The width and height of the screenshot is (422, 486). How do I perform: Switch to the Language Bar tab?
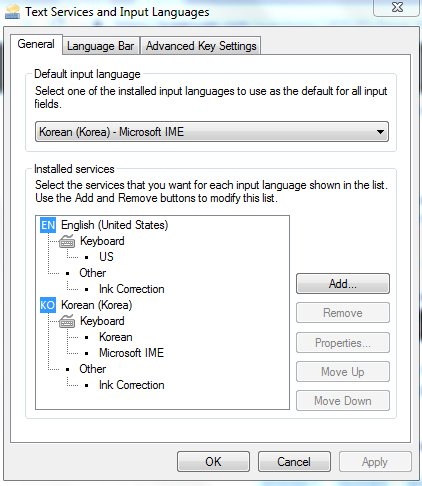click(101, 46)
